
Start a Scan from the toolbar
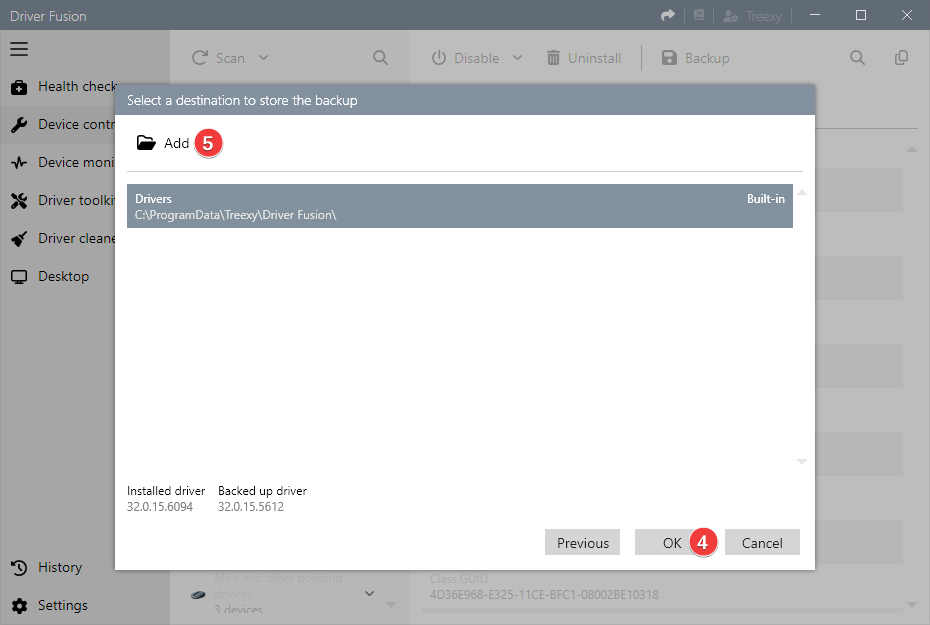click(218, 58)
